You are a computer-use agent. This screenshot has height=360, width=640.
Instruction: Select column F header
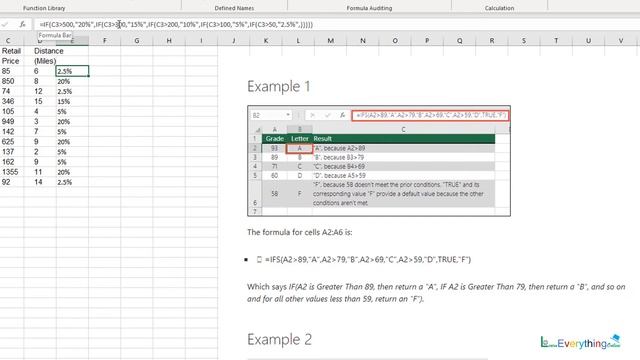pos(104,41)
